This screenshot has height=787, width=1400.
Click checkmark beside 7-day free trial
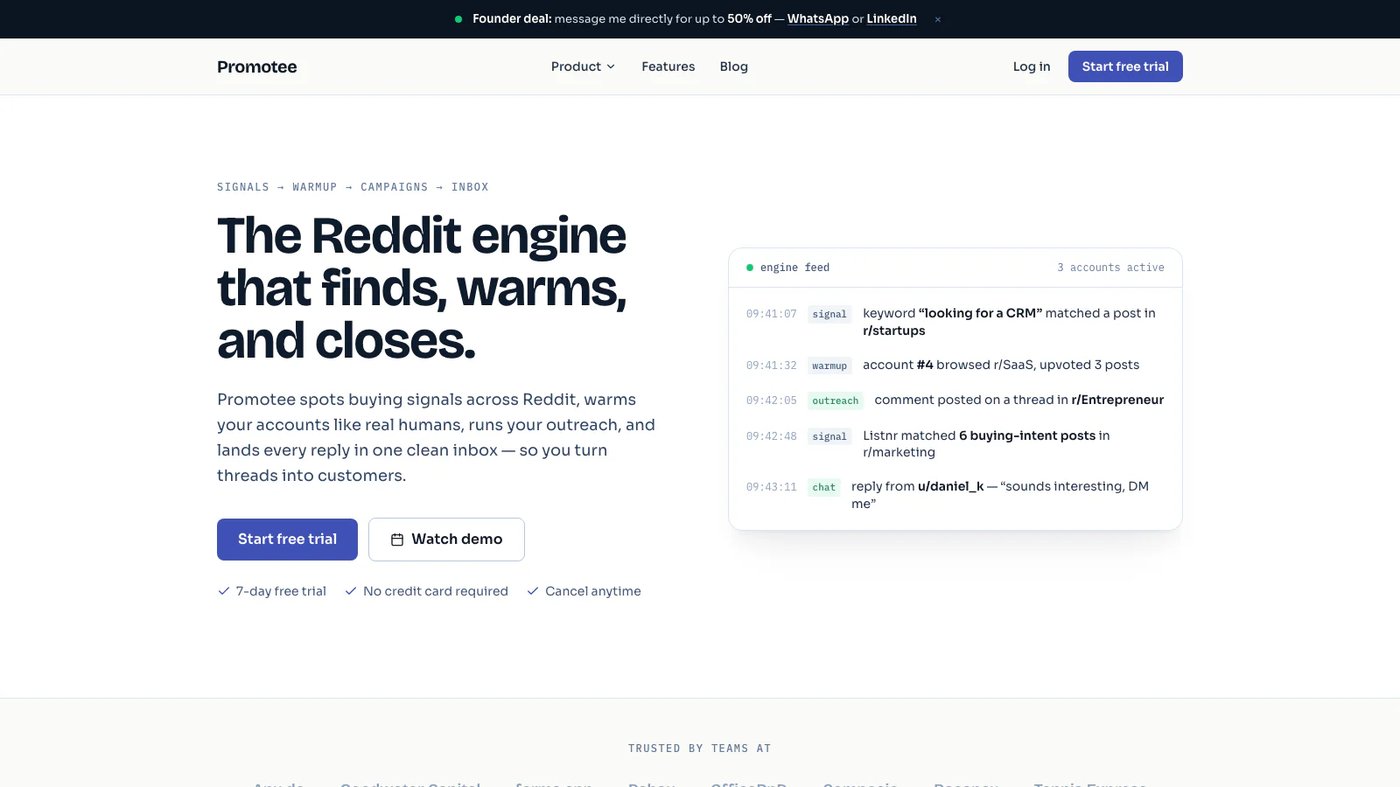pos(224,591)
